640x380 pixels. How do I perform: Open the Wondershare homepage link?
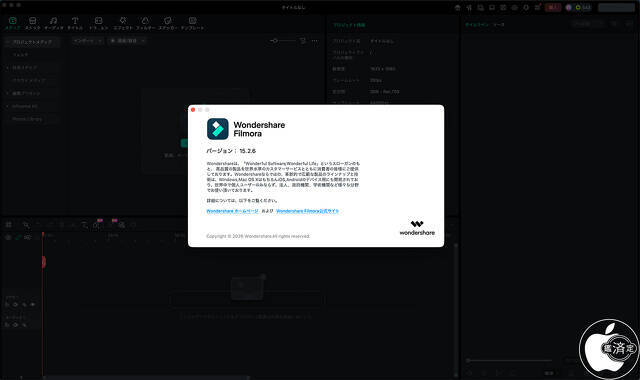(x=232, y=211)
